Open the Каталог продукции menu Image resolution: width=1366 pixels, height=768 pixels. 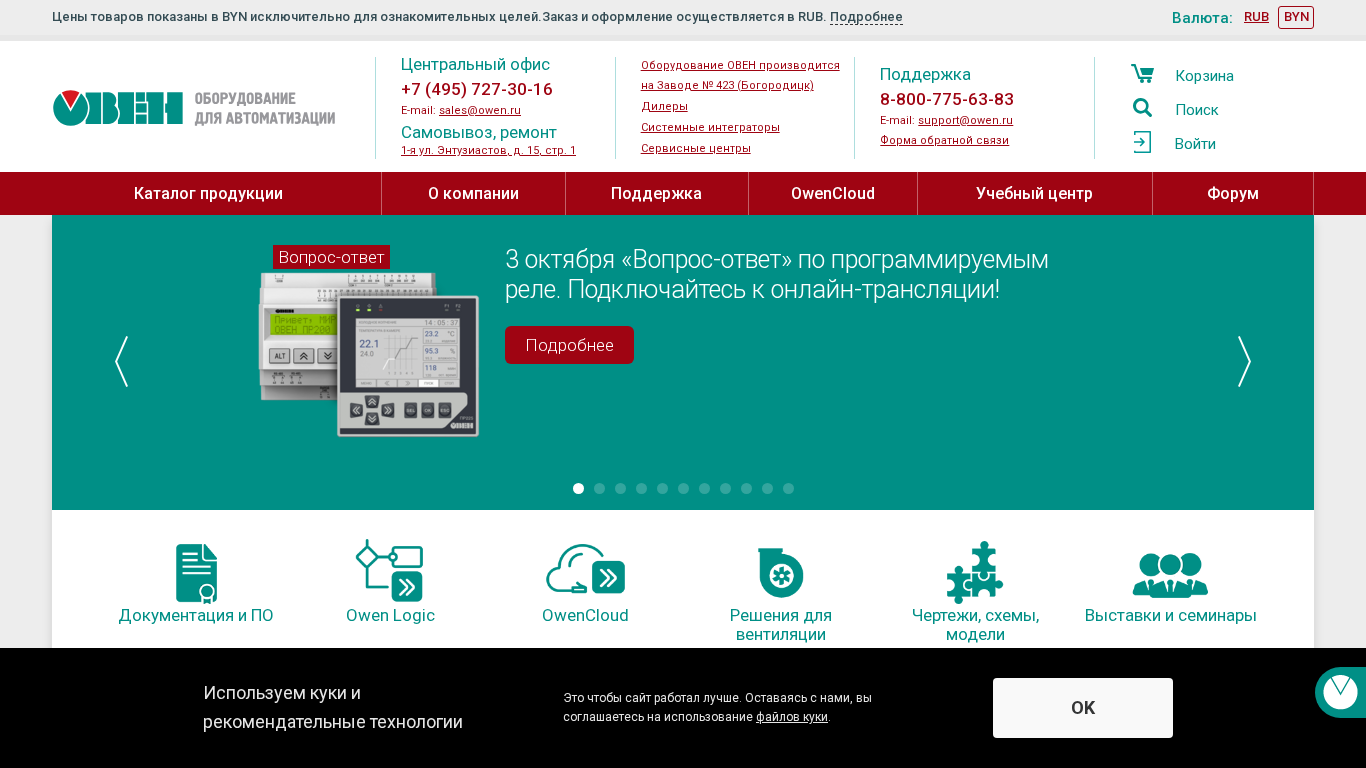pyautogui.click(x=208, y=193)
